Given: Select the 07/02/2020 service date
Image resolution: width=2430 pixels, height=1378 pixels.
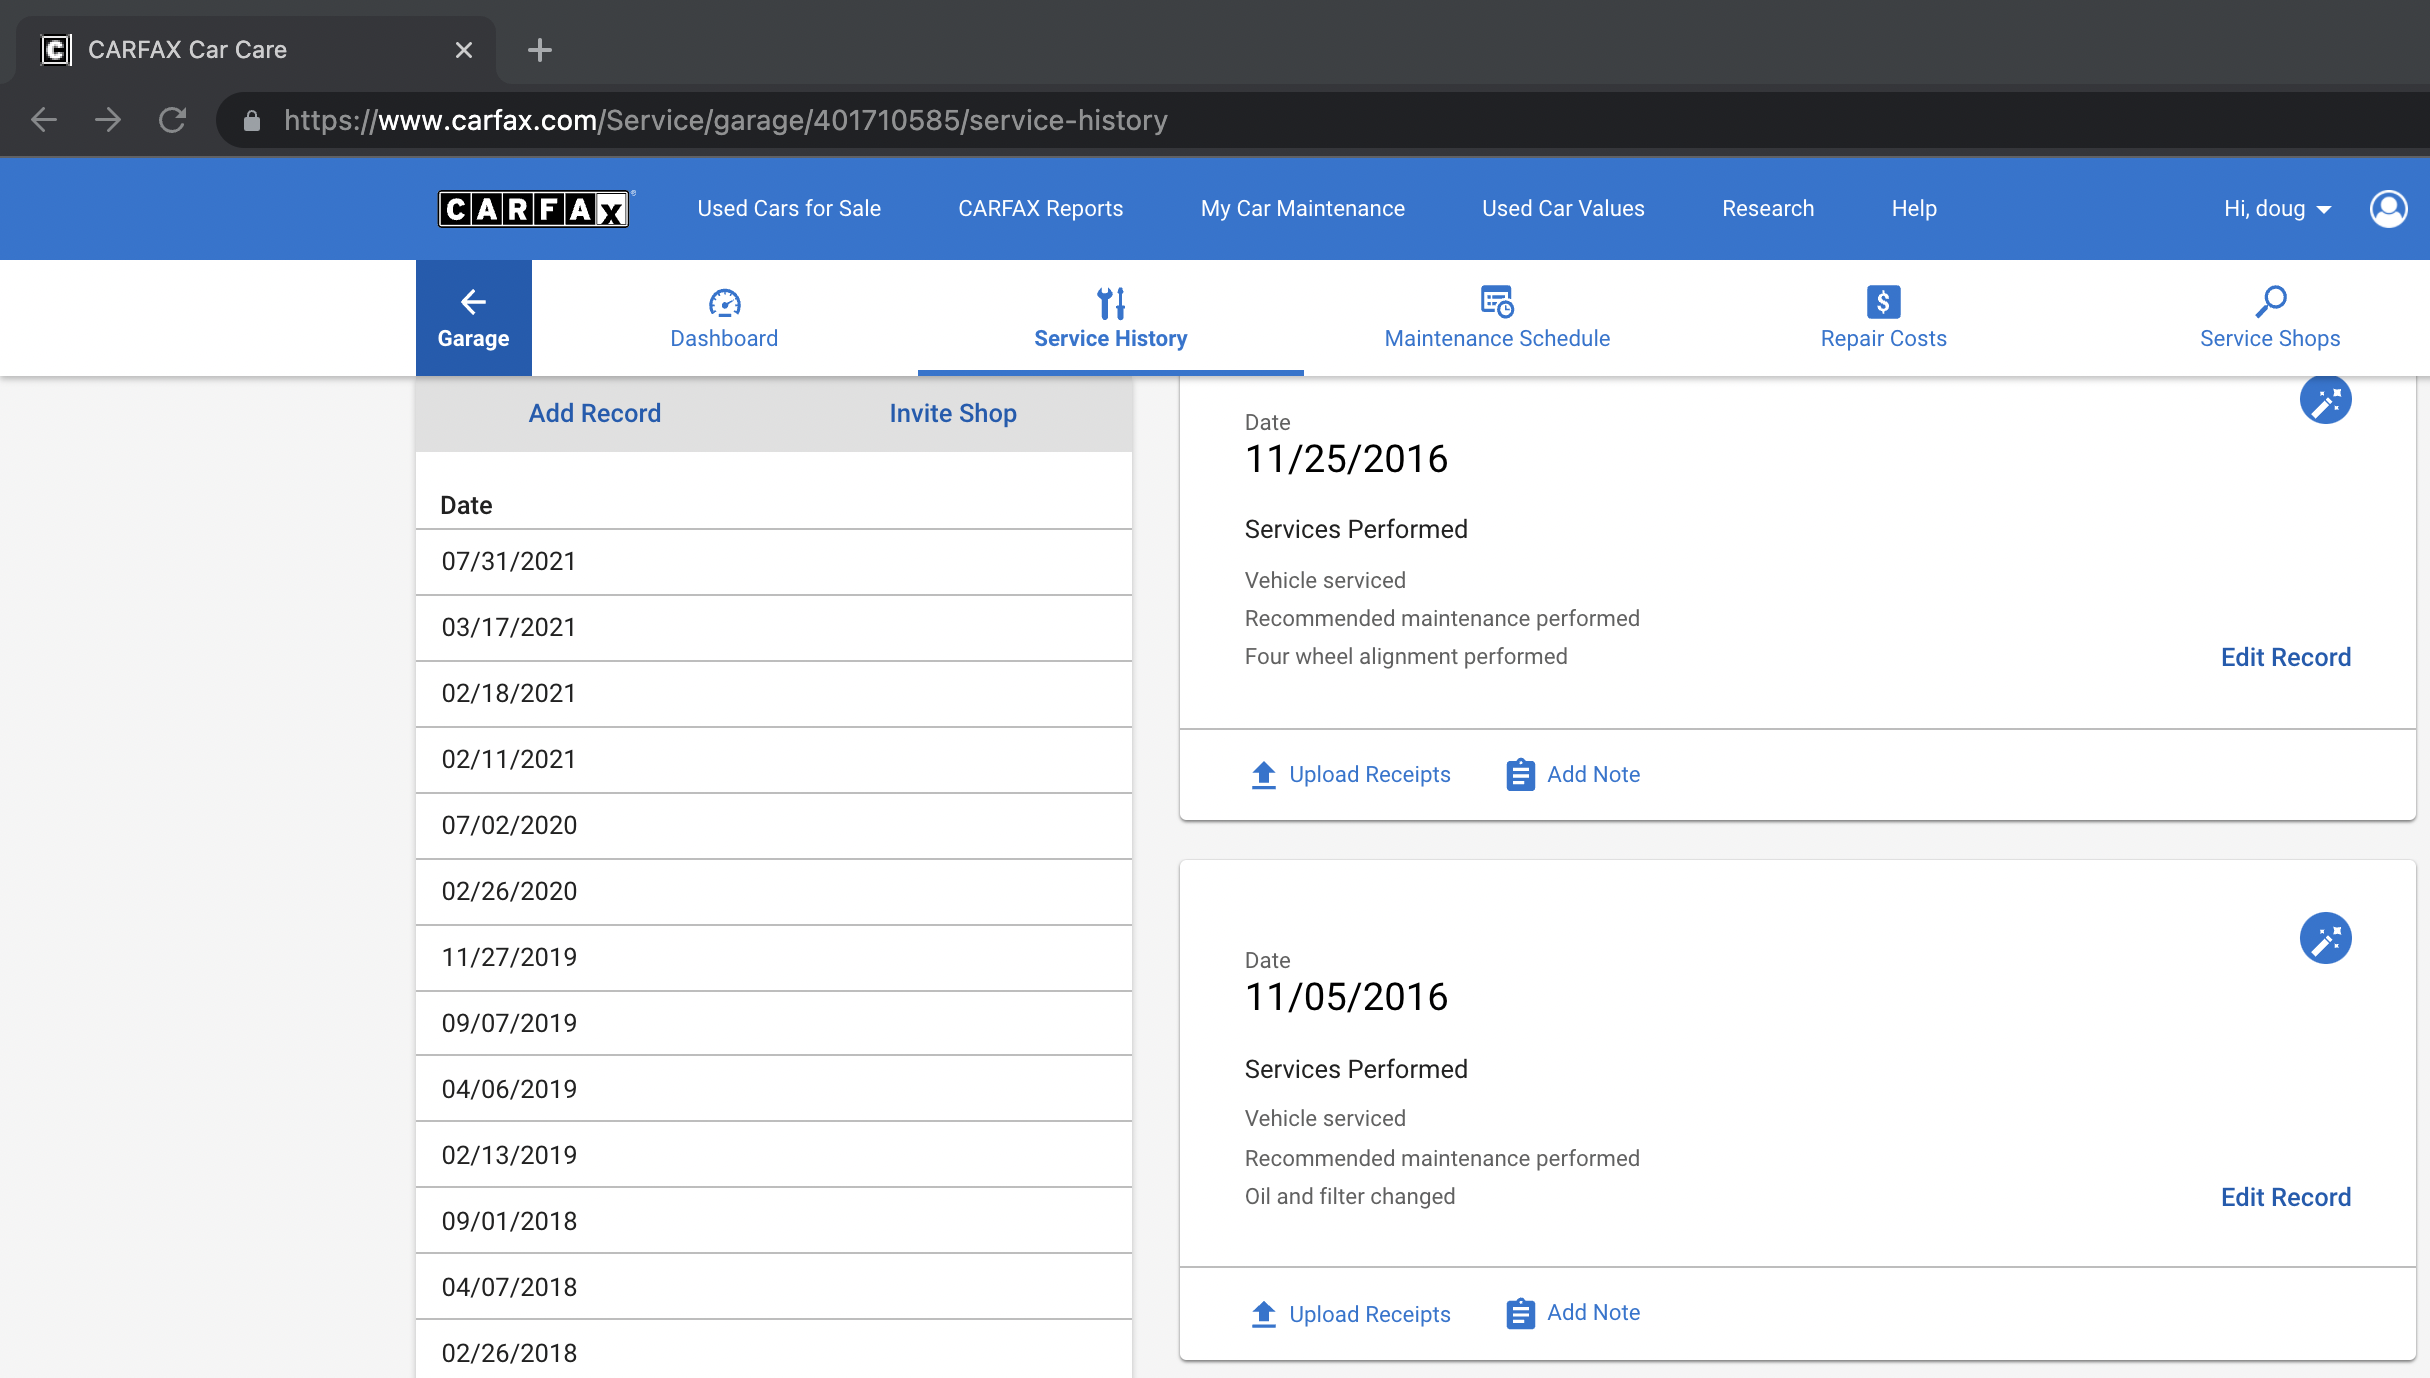Looking at the screenshot, I should click(x=774, y=826).
